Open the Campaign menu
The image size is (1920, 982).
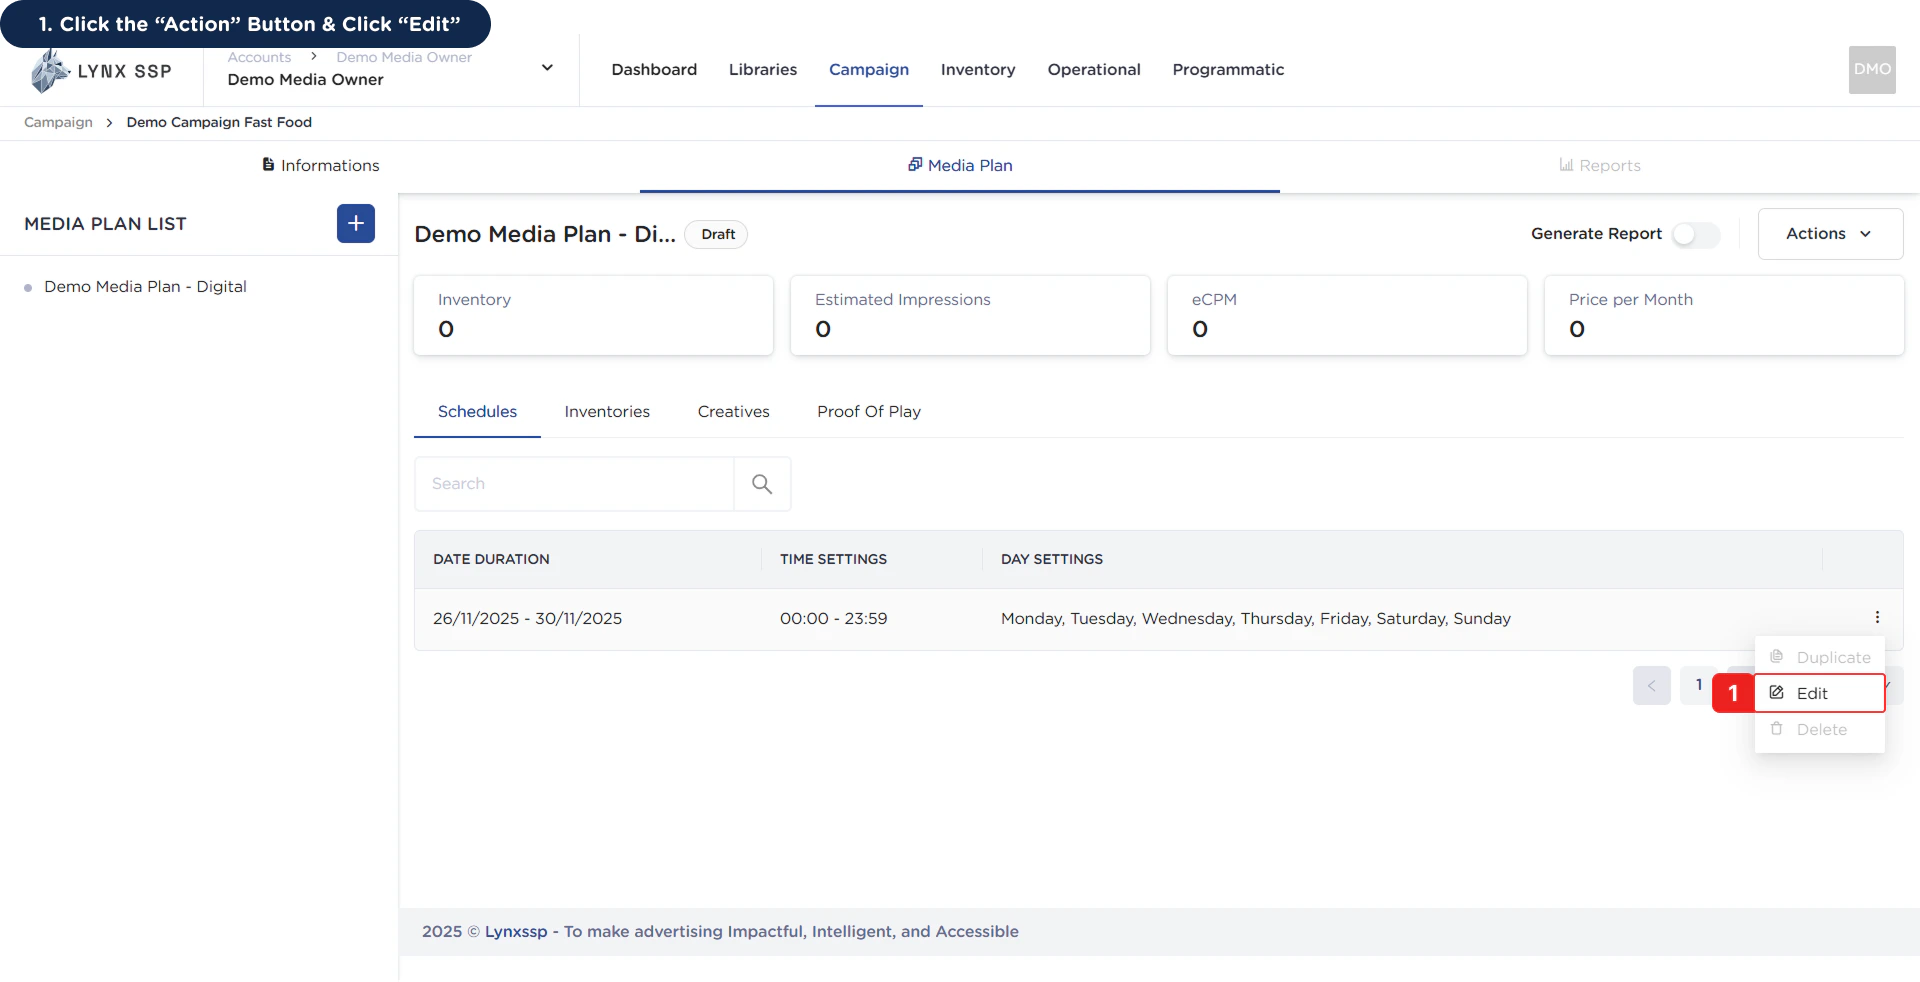(869, 70)
